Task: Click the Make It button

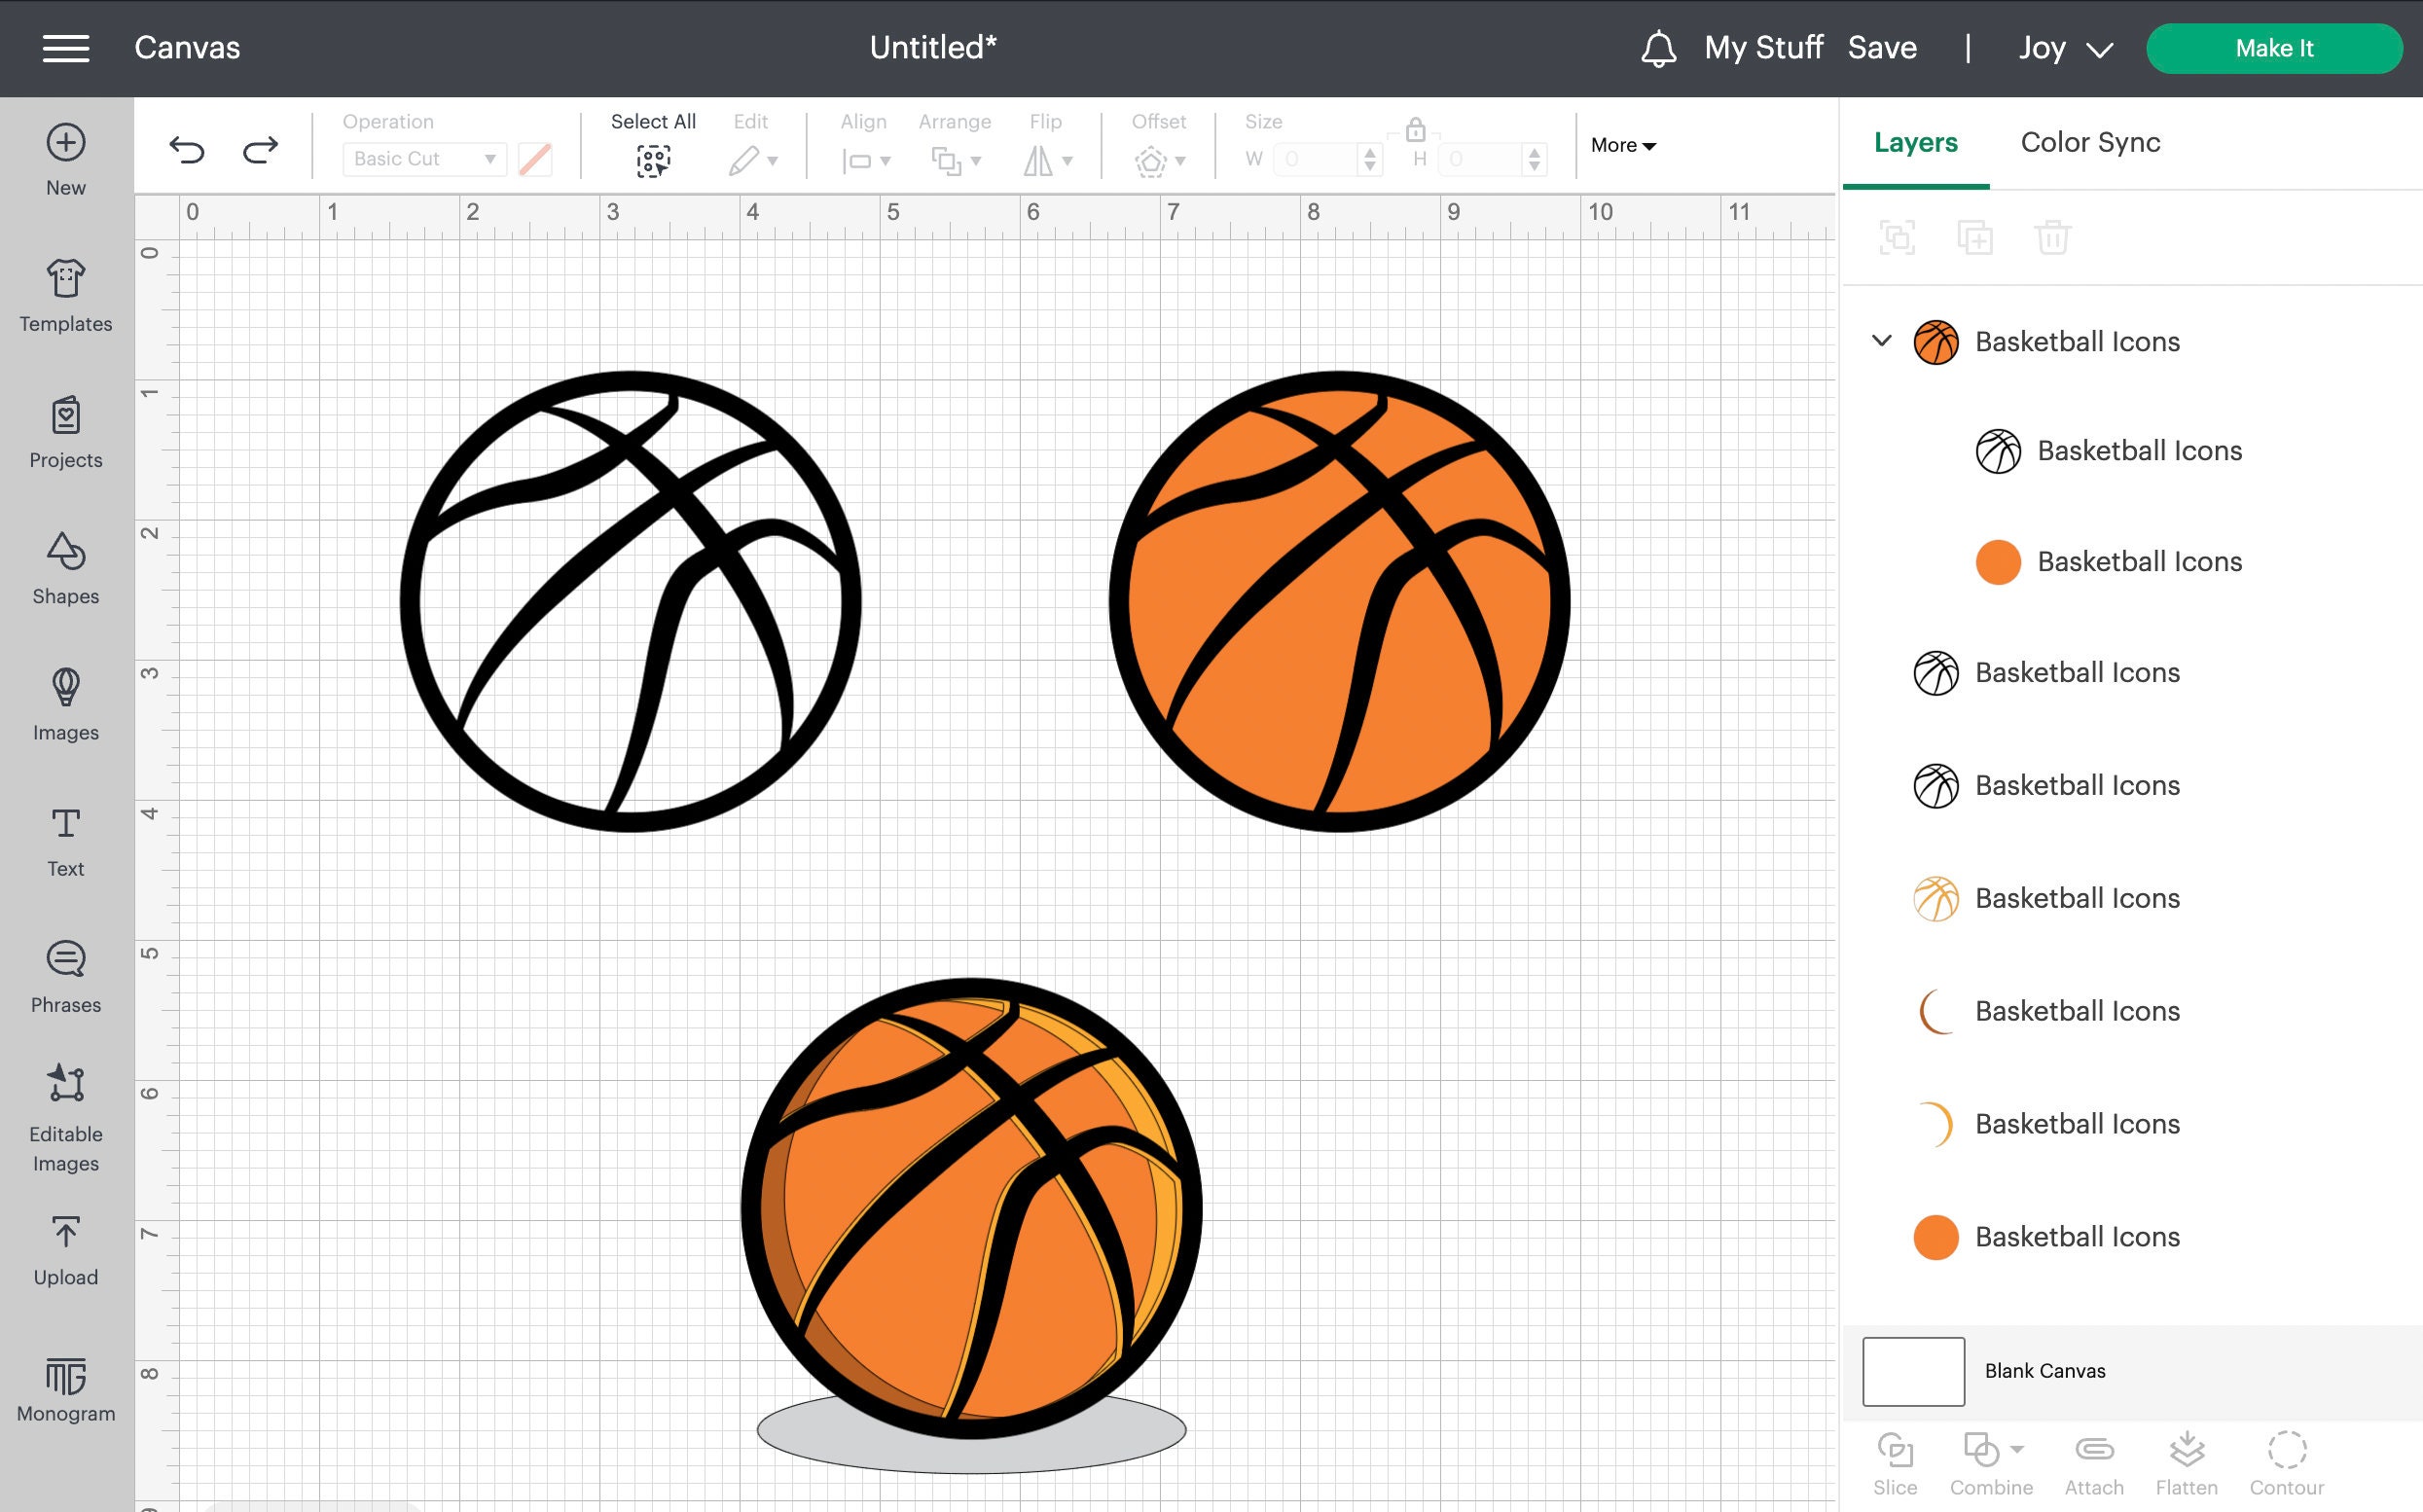Action: 2274,48
